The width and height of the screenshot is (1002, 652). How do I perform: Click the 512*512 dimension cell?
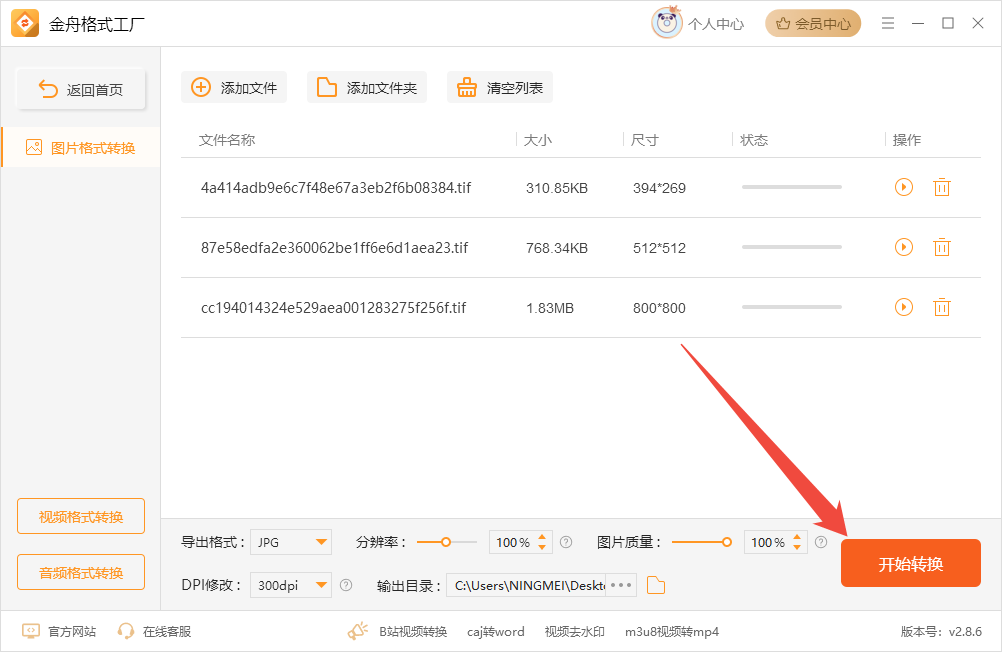tap(659, 248)
